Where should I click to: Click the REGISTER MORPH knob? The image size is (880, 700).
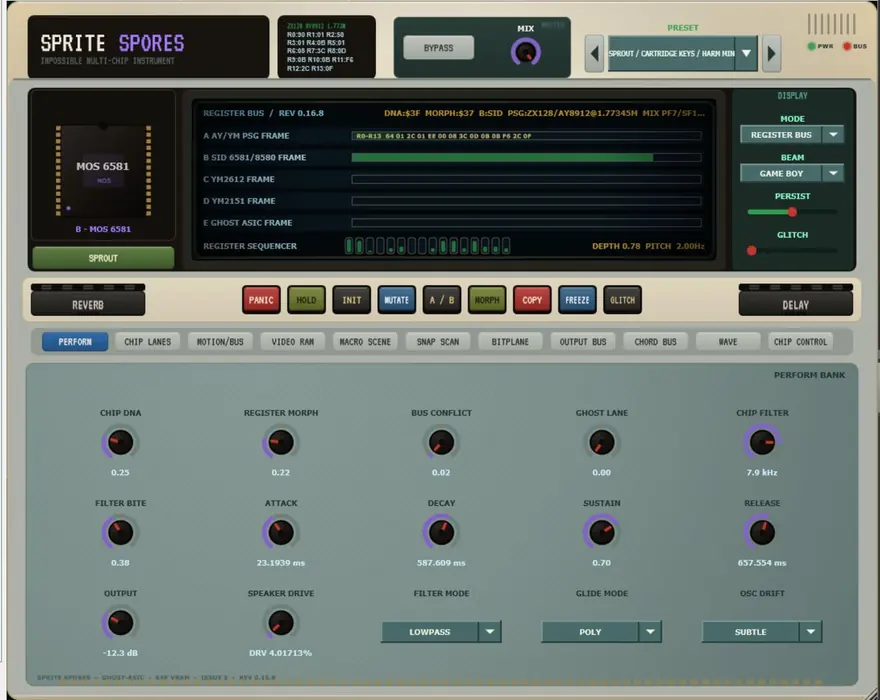[281, 442]
